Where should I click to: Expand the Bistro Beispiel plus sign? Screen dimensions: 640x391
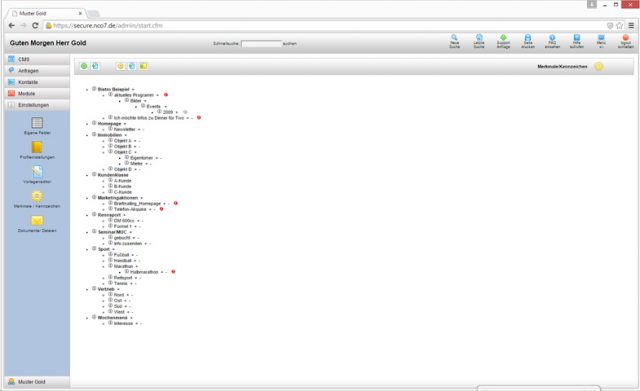(x=133, y=89)
